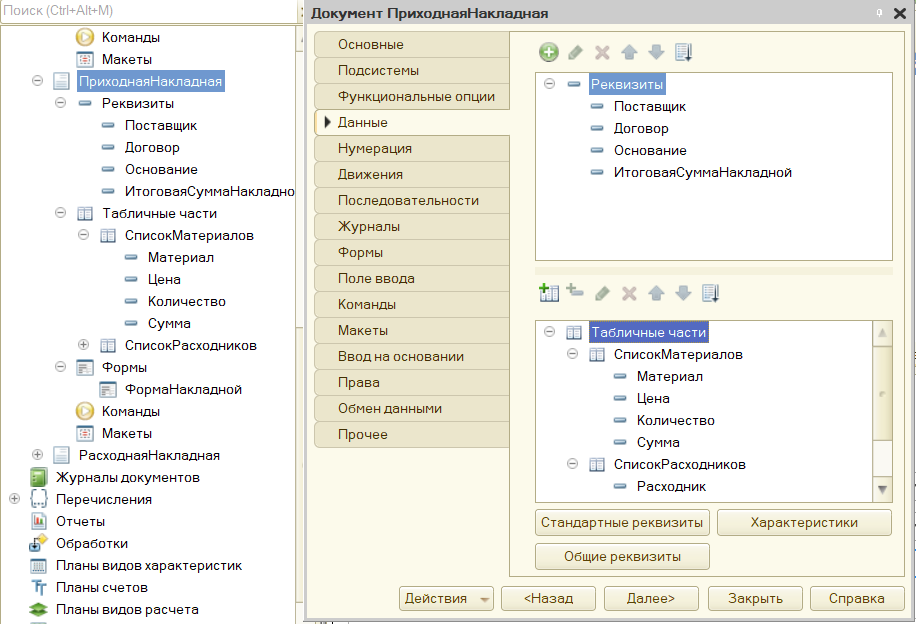Click the green add attribute icon
Image resolution: width=916 pixels, height=624 pixels.
[549, 52]
